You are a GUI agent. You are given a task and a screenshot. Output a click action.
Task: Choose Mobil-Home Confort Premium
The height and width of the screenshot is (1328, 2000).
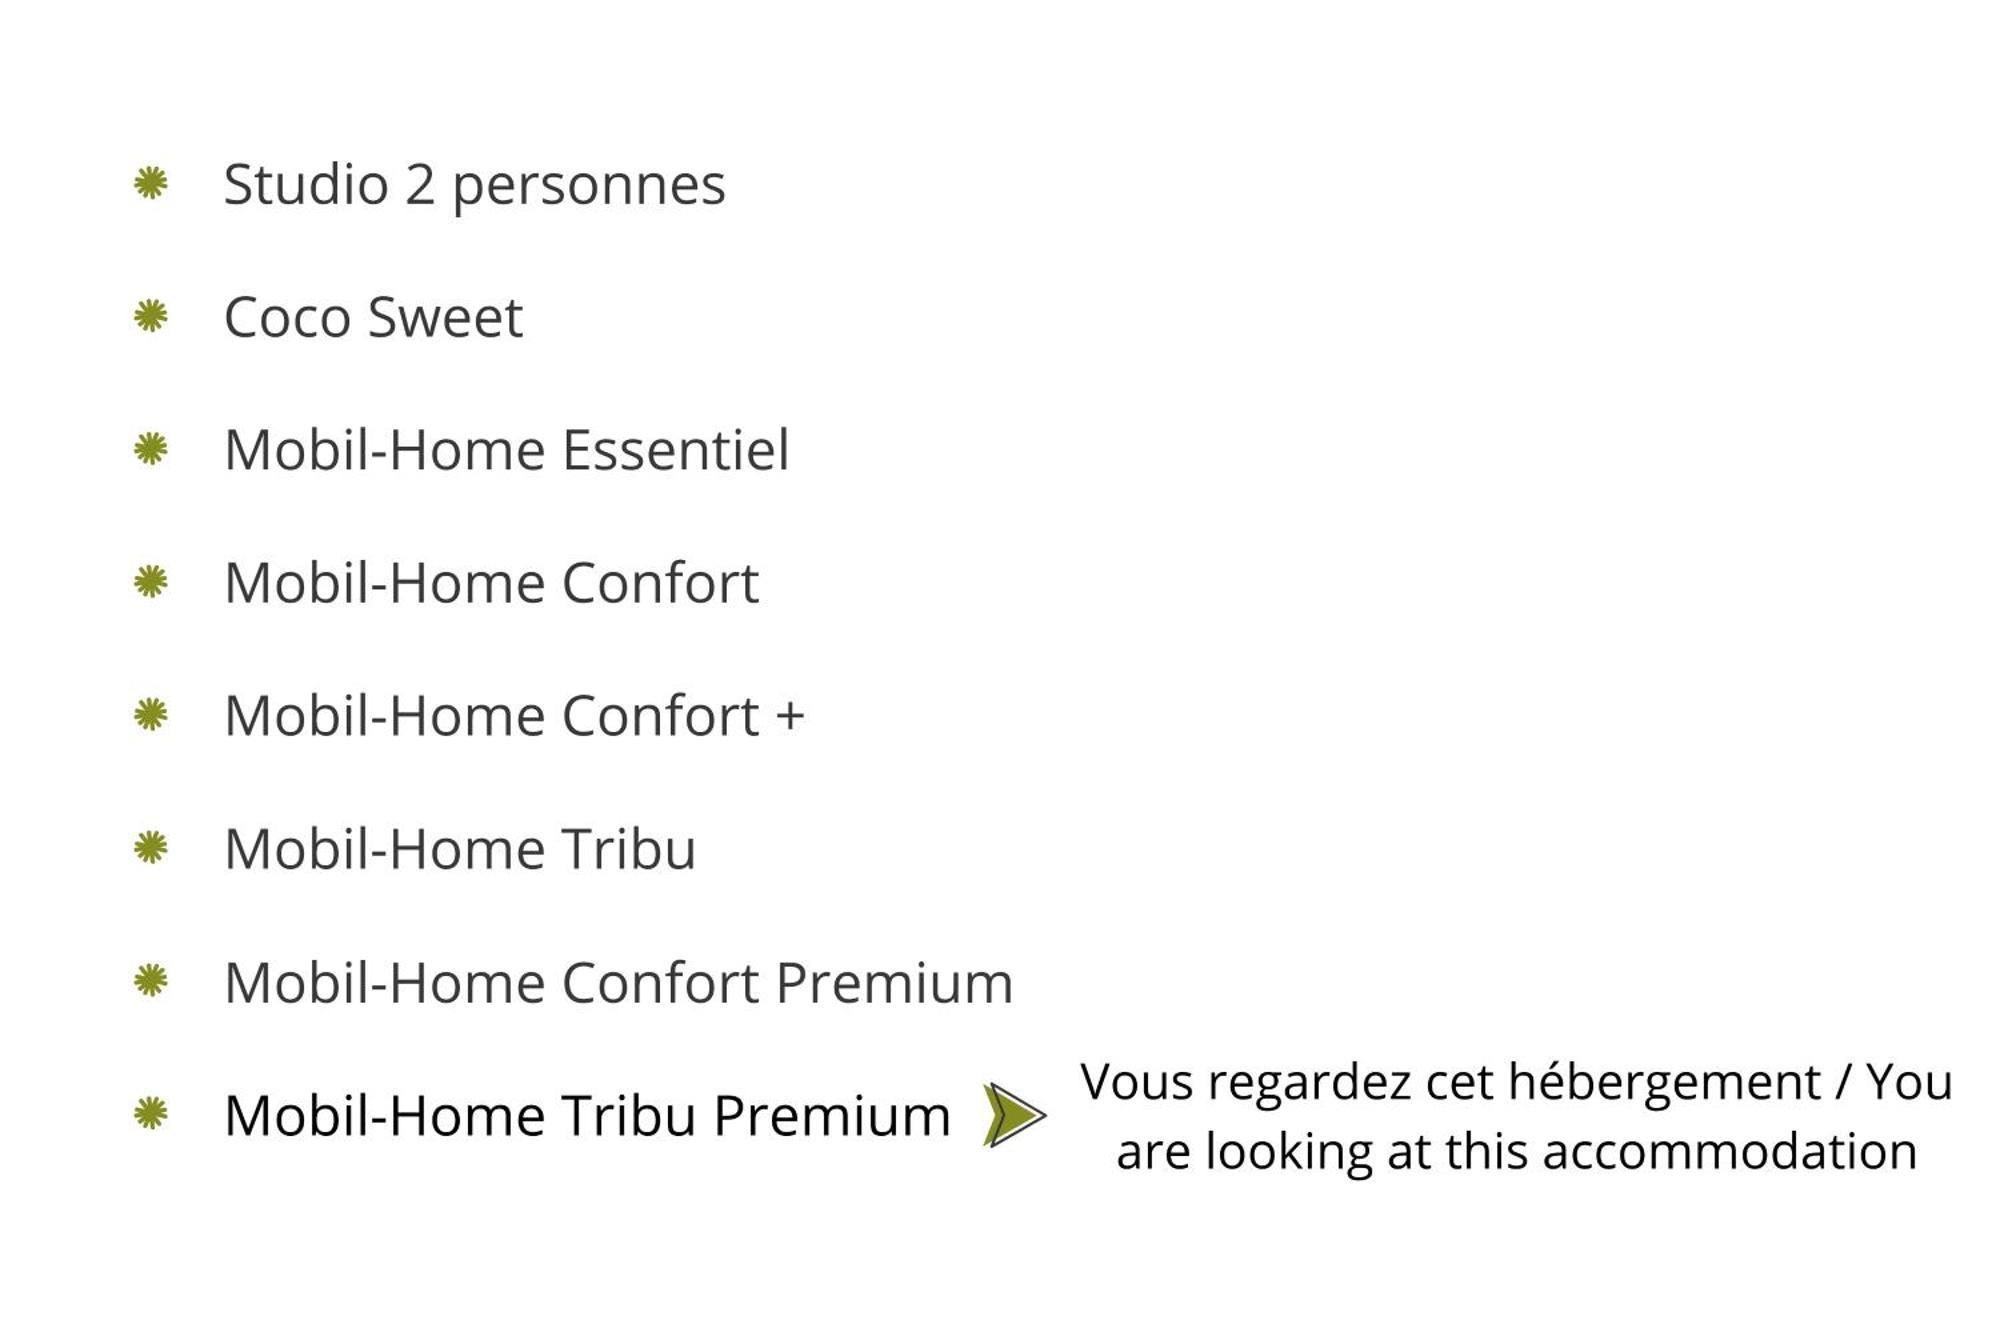tap(618, 982)
